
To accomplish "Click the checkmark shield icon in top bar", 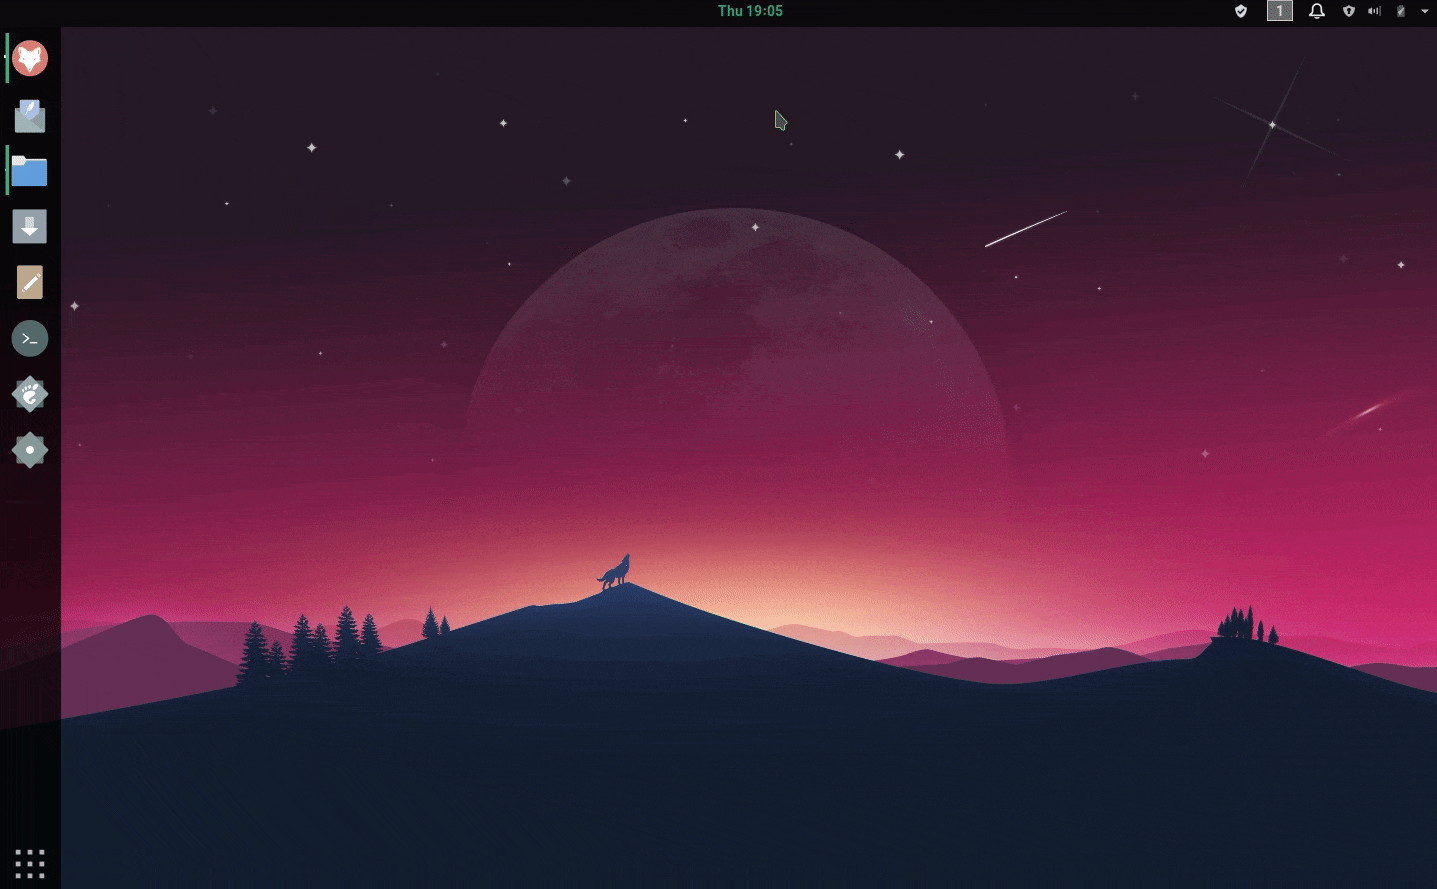I will tap(1241, 11).
